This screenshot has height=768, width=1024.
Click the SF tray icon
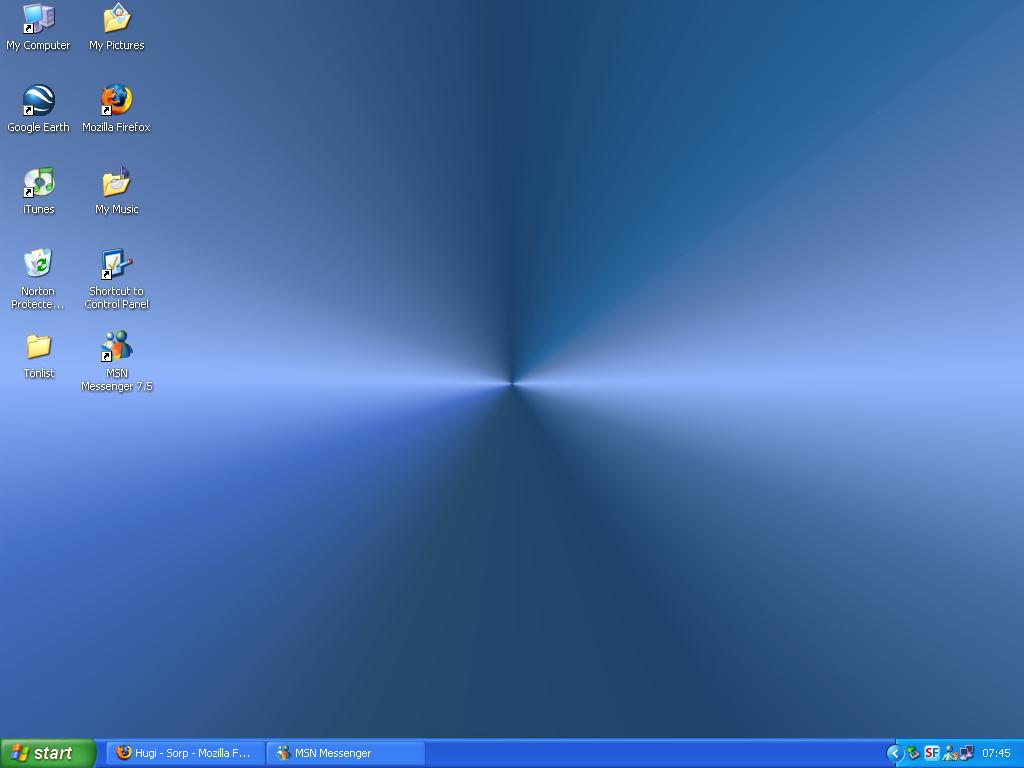pos(932,753)
